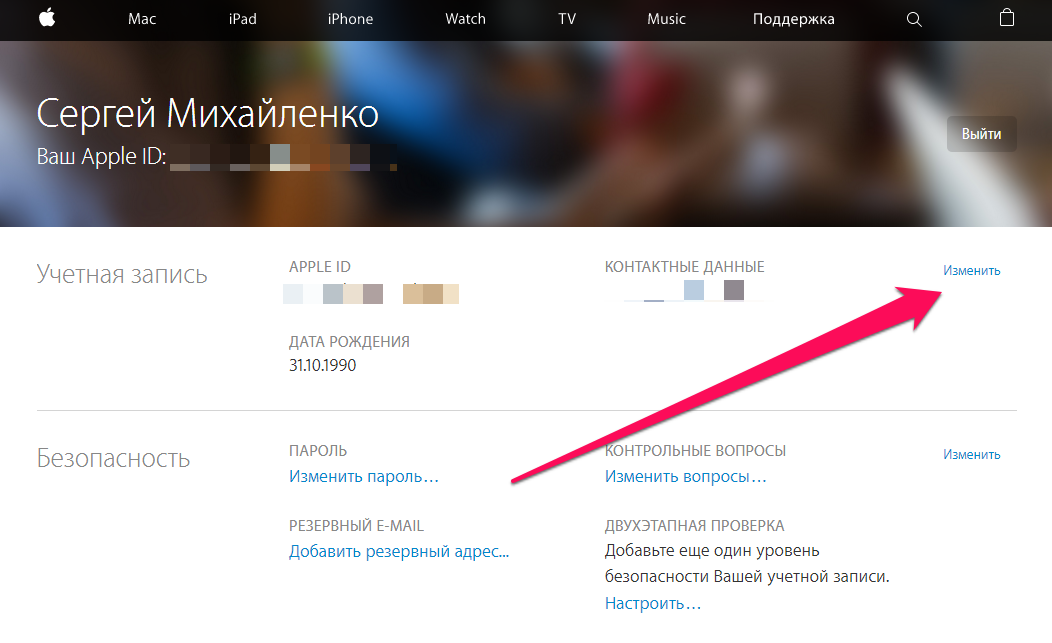Screen dimensions: 1052x643
Task: Open the search magnifier icon
Action: (914, 19)
